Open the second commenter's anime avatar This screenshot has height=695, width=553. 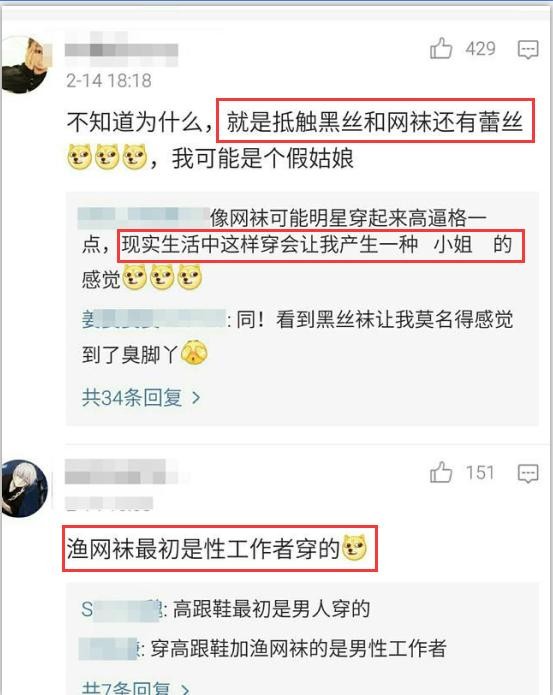[24, 488]
